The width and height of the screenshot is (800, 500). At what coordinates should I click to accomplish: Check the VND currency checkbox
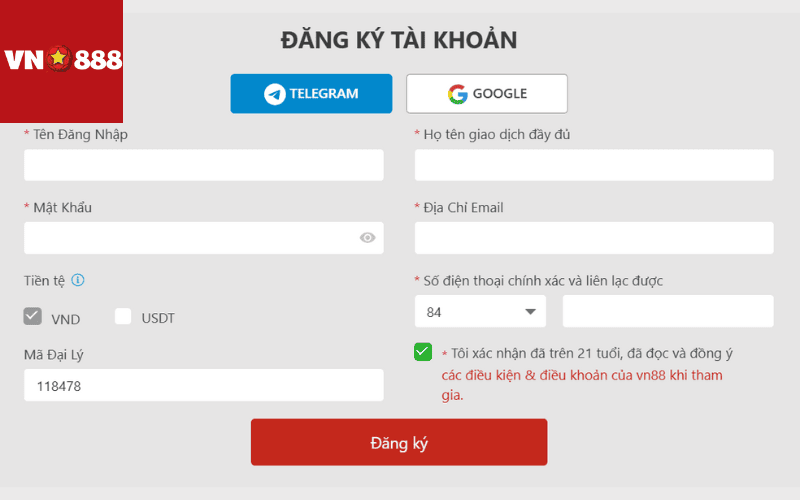33,316
